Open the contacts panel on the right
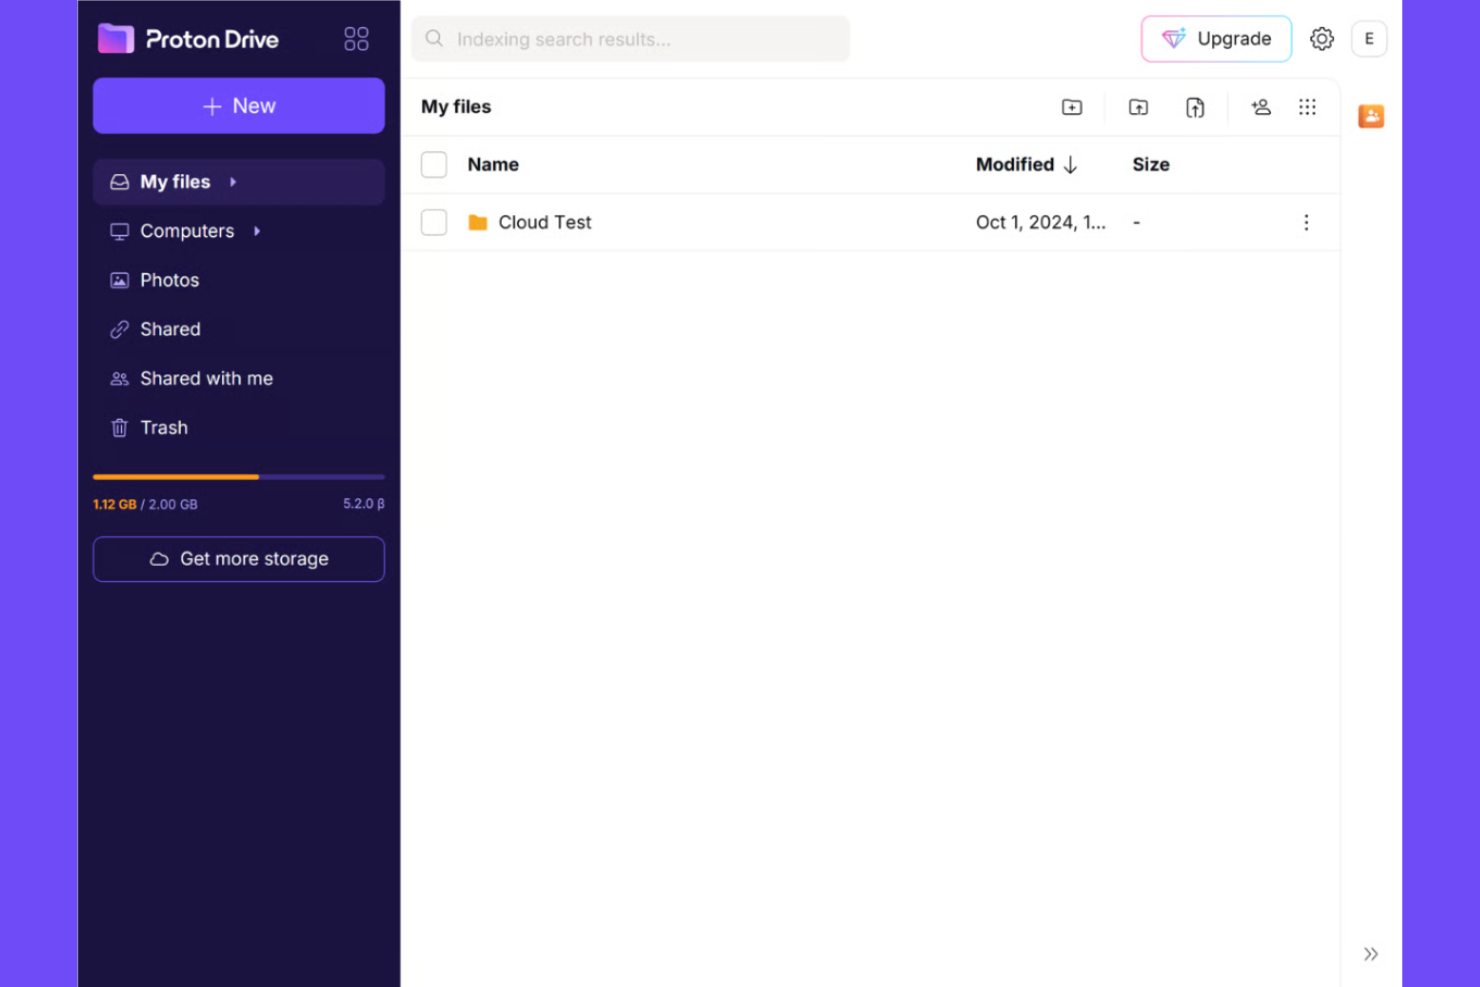 (1370, 116)
